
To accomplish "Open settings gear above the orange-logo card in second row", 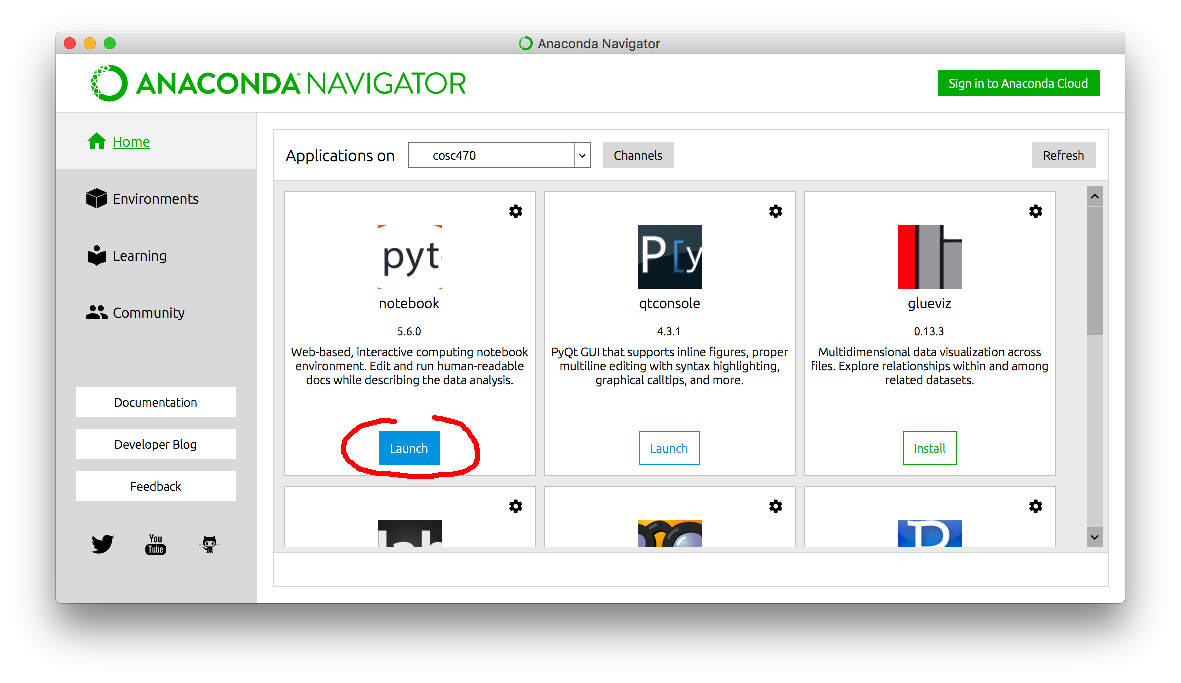I will tap(775, 507).
